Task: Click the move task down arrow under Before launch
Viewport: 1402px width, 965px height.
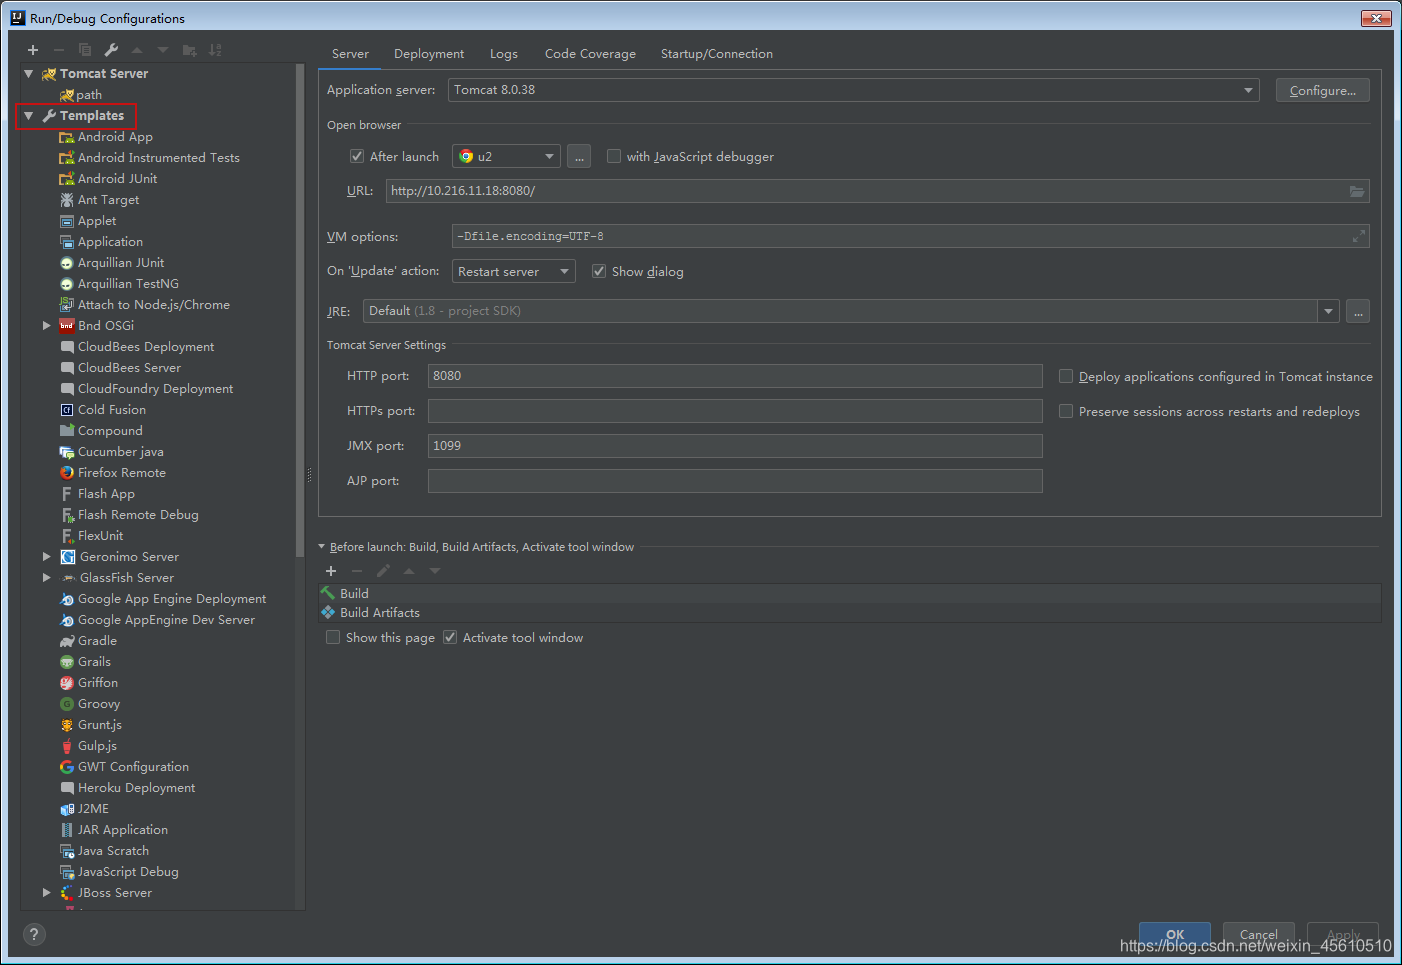Action: (435, 571)
